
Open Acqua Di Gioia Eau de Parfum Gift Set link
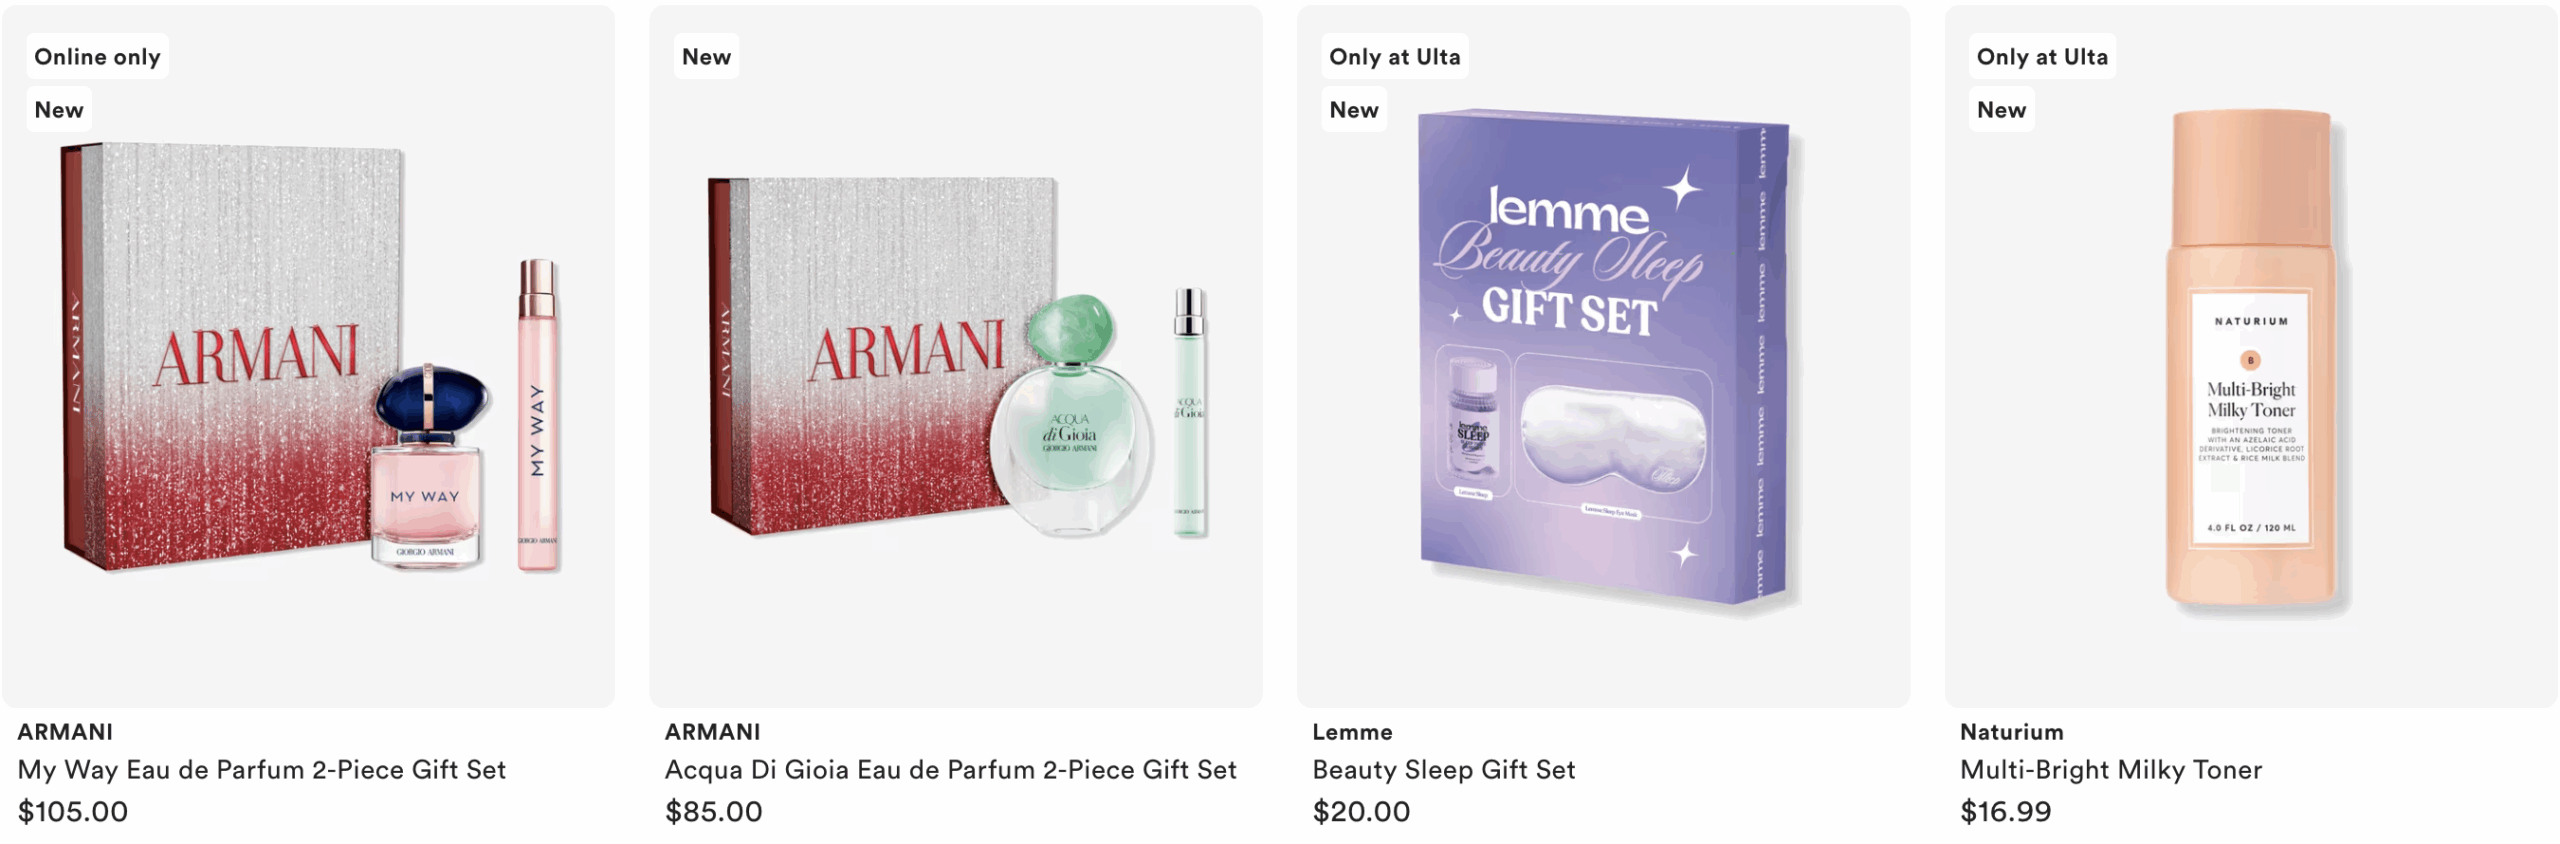[x=951, y=770]
